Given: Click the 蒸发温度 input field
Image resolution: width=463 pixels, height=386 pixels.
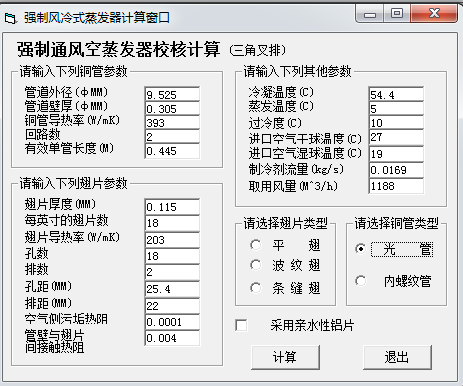Looking at the screenshot, I should 396,109.
